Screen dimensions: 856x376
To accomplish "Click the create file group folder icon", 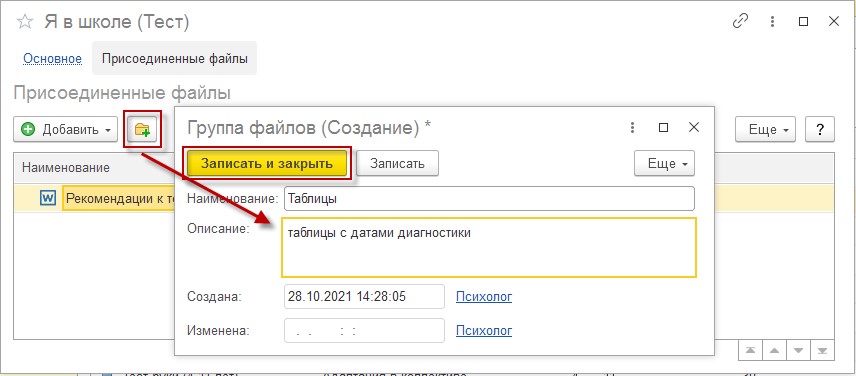I will point(142,129).
